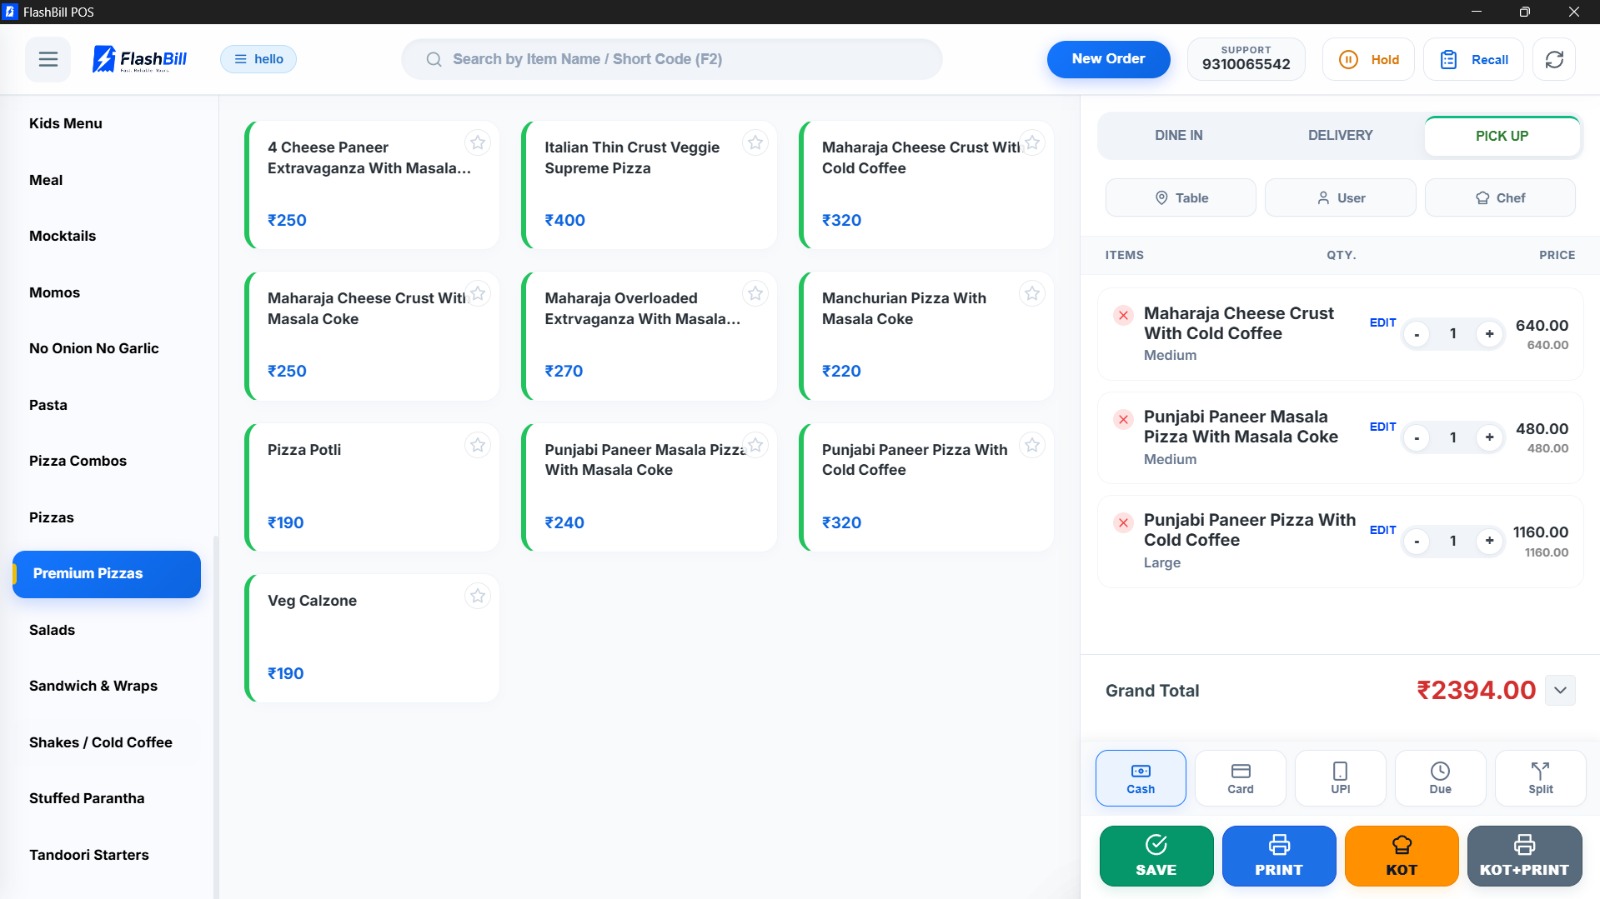Select UPI payment mode
Image resolution: width=1600 pixels, height=899 pixels.
pyautogui.click(x=1340, y=778)
